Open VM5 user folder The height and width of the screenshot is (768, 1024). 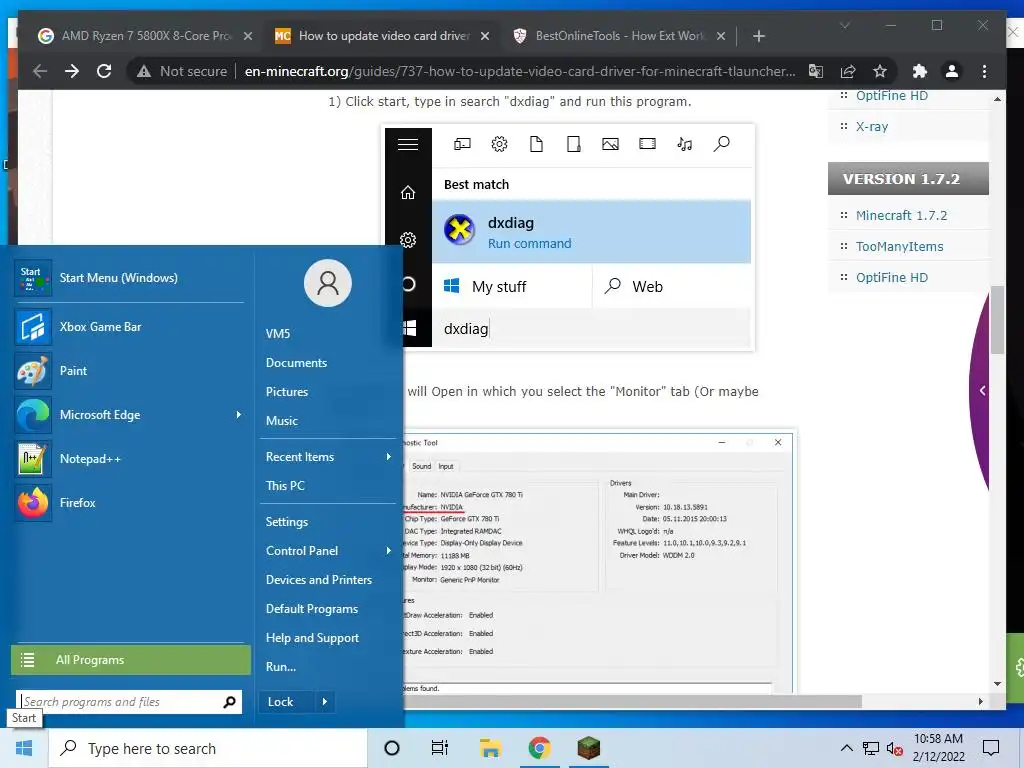(x=278, y=334)
